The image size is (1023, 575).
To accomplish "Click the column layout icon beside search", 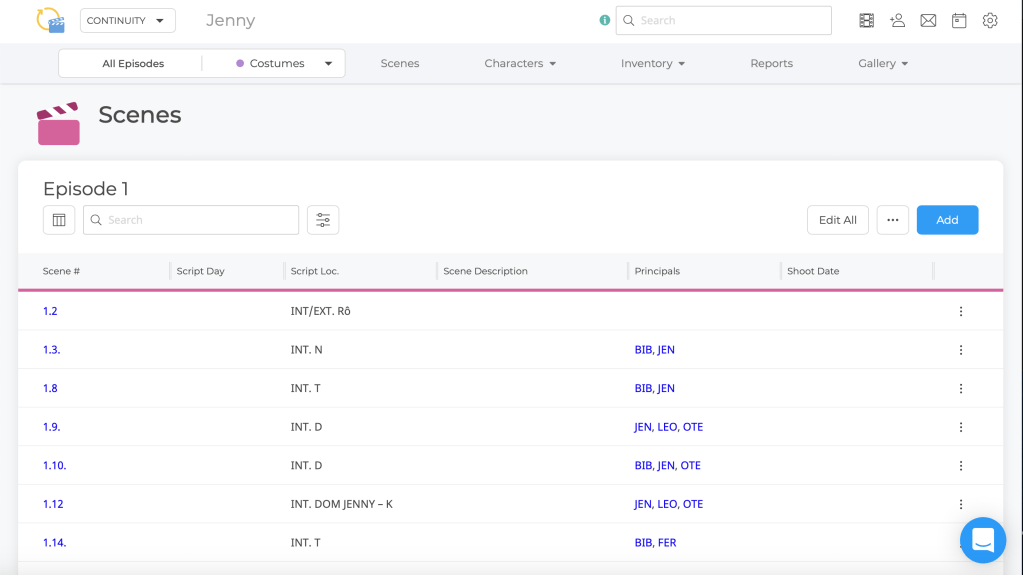I will (59, 220).
